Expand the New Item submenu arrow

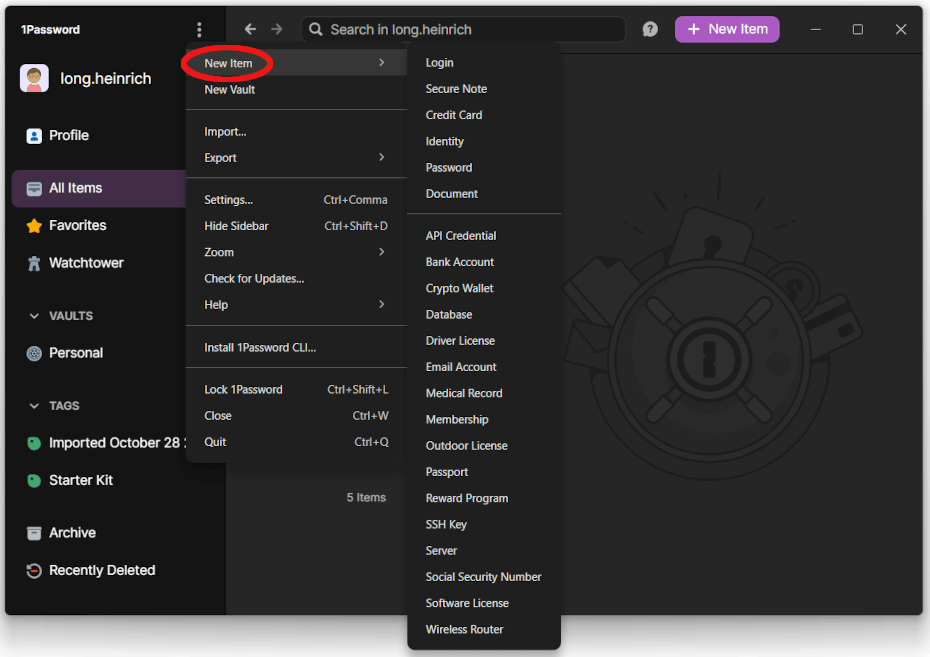381,62
